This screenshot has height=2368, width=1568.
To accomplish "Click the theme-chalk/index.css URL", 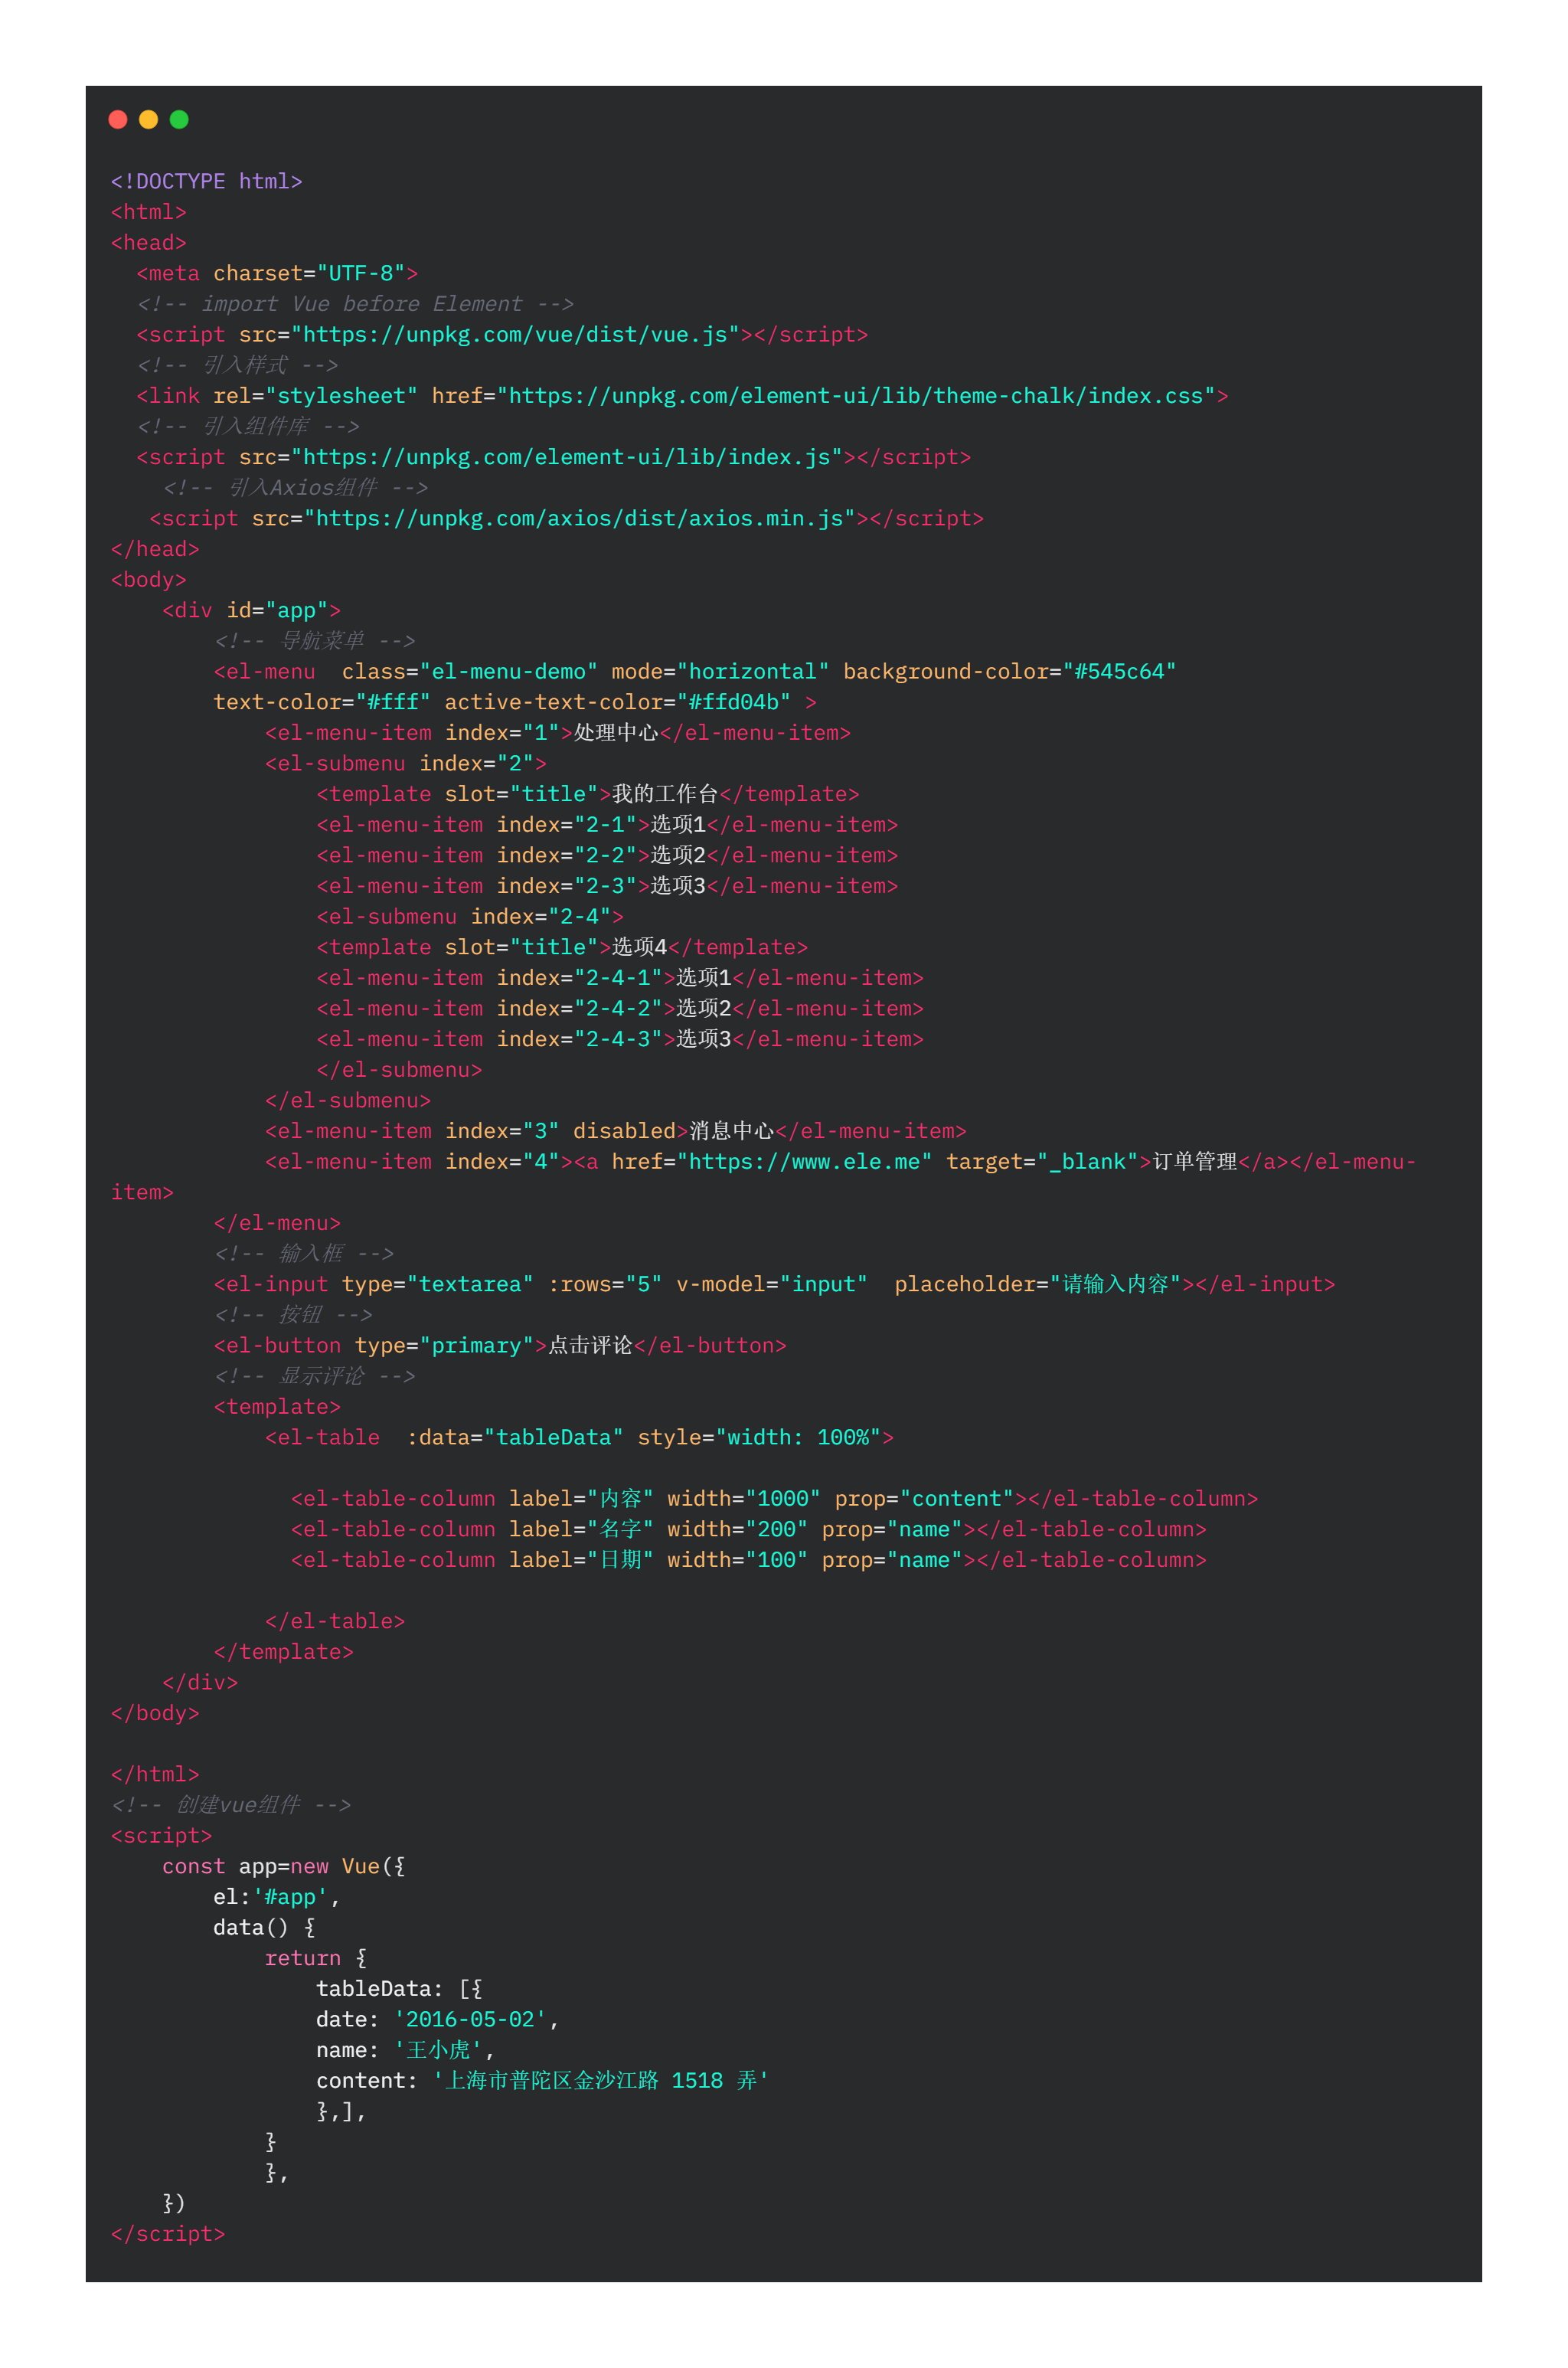I will [x=856, y=396].
